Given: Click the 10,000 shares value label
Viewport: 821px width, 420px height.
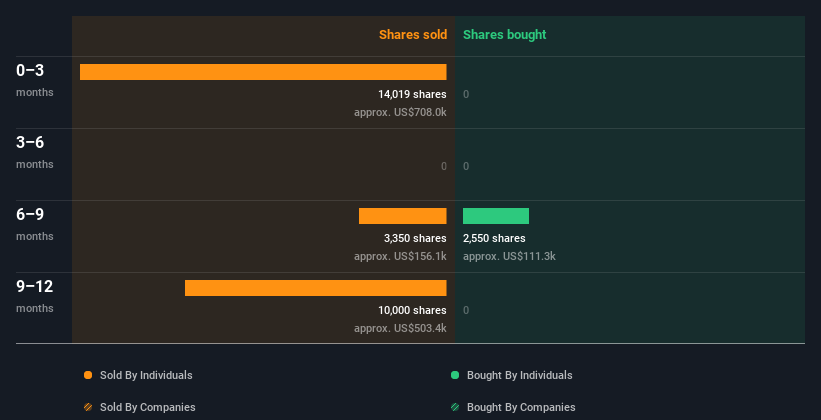Looking at the screenshot, I should (x=412, y=310).
